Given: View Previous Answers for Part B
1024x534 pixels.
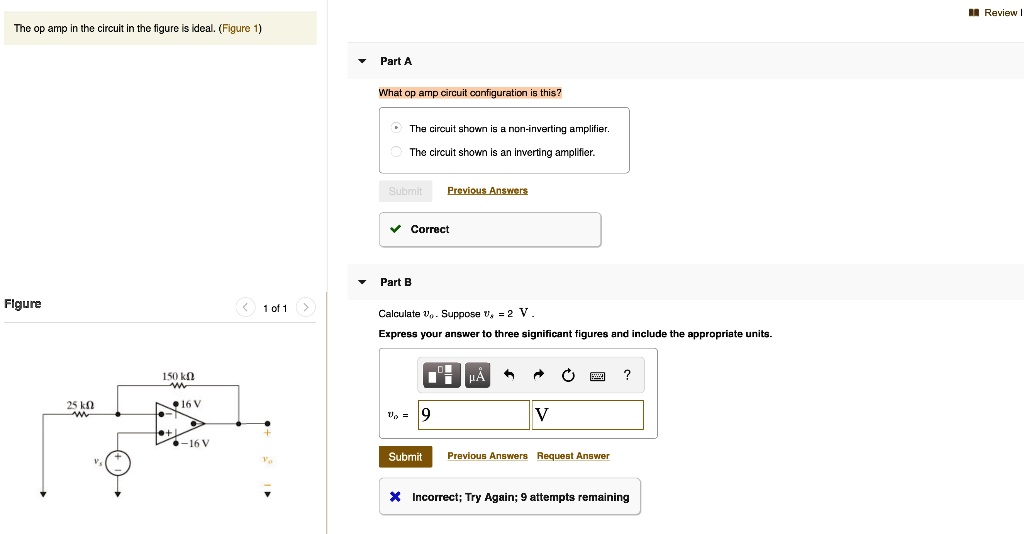Looking at the screenshot, I should 487,456.
